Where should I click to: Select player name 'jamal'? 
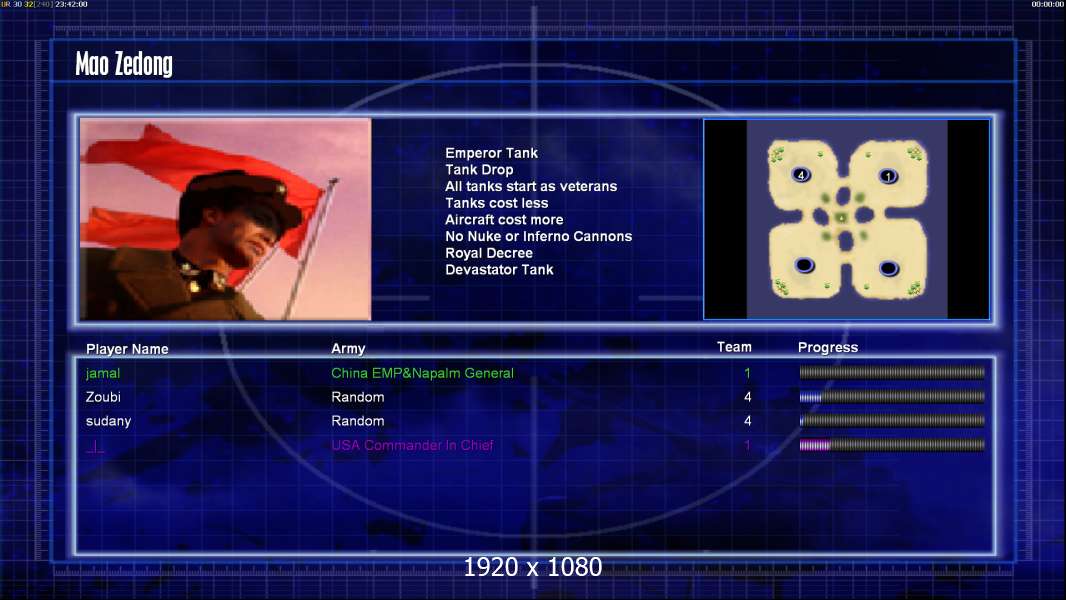coord(103,373)
